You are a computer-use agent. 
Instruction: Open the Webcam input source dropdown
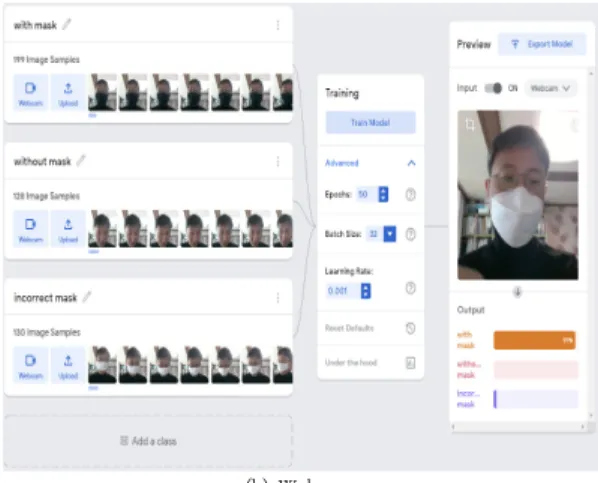click(x=550, y=89)
